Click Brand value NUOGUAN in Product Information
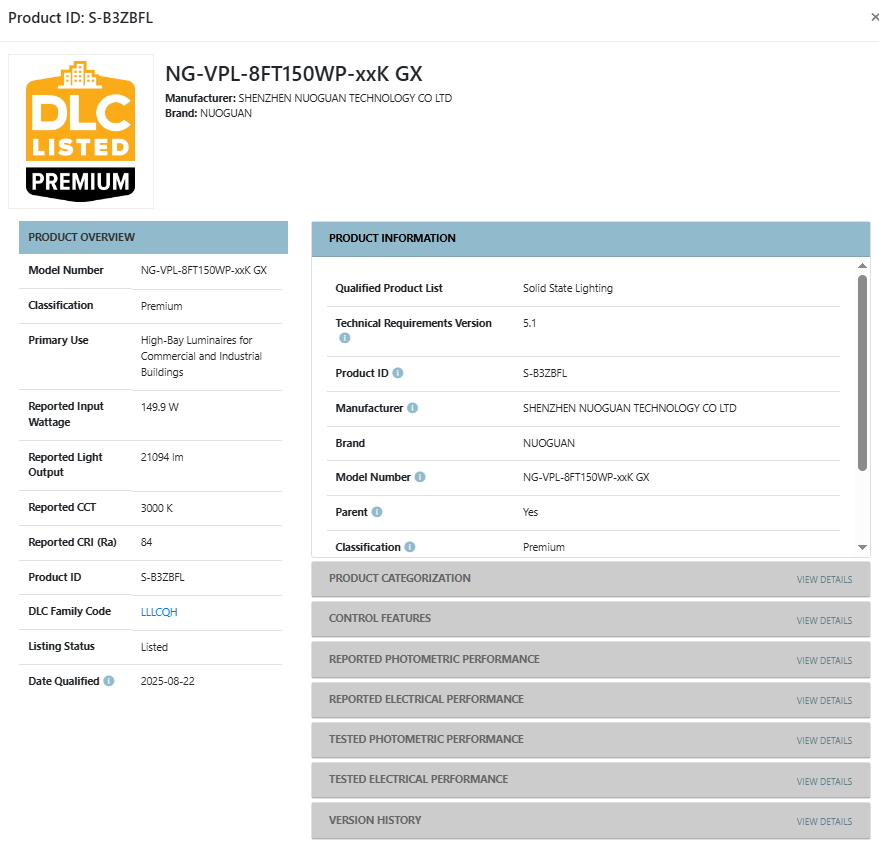This screenshot has width=879, height=860. (549, 443)
